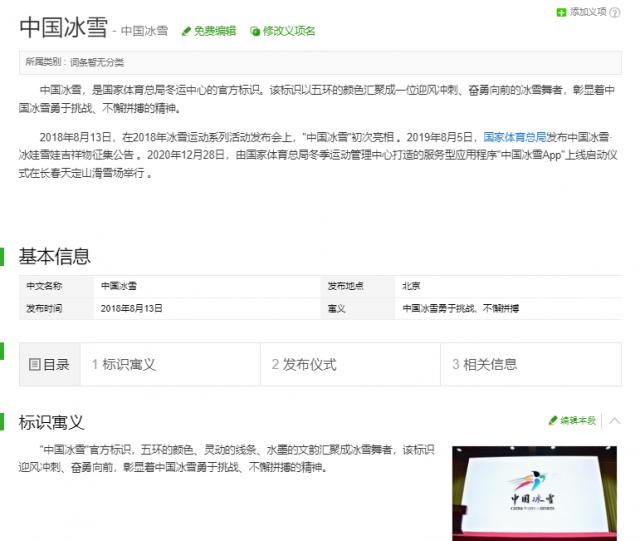This screenshot has height=541, width=640.
Task: Click the 中国冰雪 page title
Action: click(61, 28)
